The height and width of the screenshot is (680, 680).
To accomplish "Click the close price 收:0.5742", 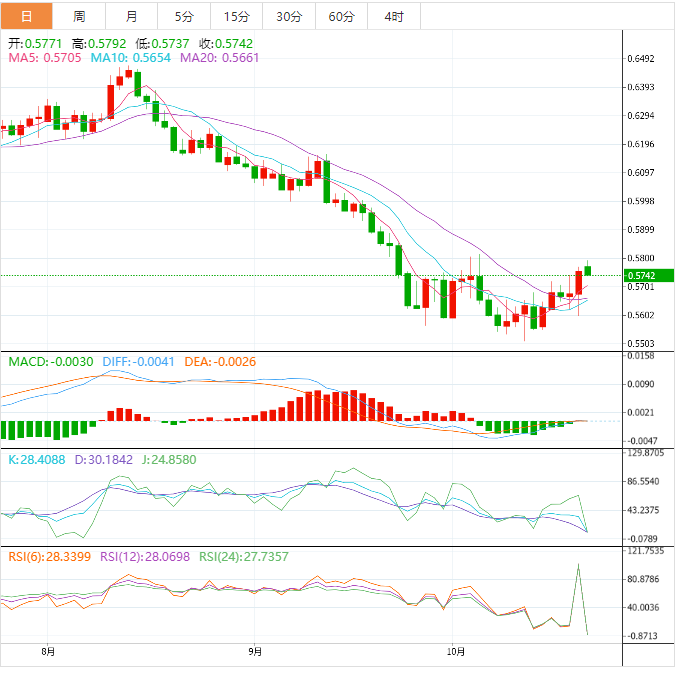I will (x=226, y=43).
